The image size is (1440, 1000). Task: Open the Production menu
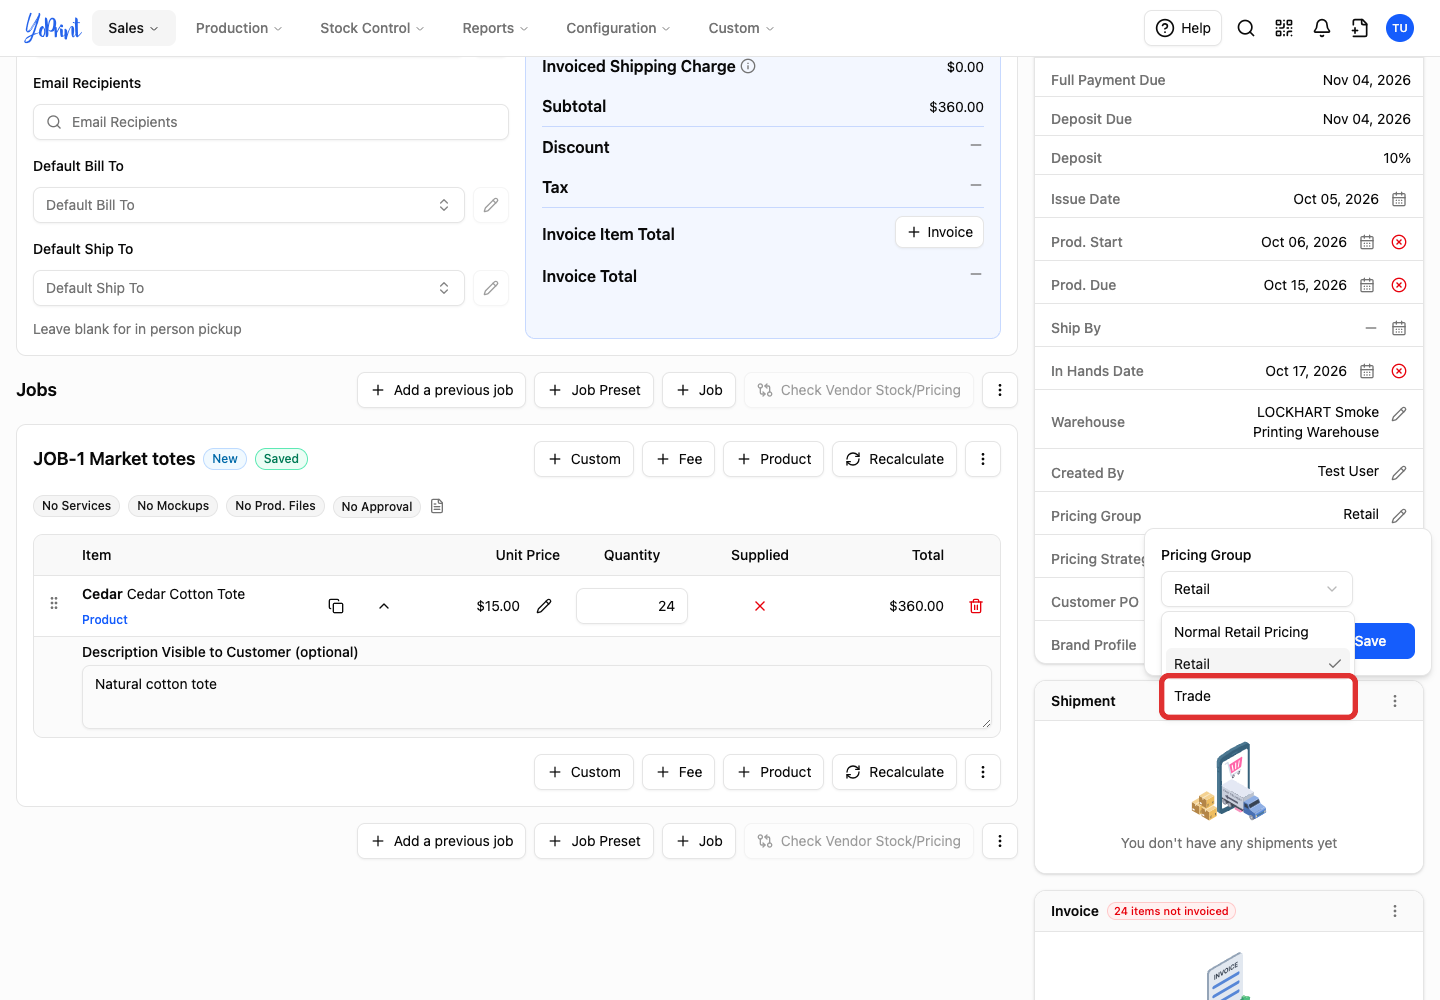(x=239, y=28)
